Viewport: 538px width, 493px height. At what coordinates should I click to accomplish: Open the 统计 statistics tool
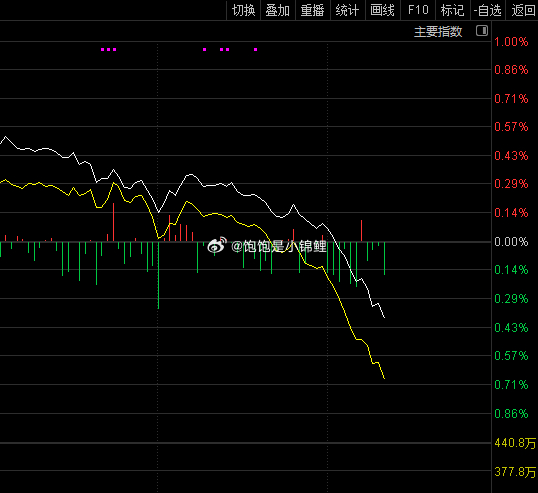[x=348, y=10]
